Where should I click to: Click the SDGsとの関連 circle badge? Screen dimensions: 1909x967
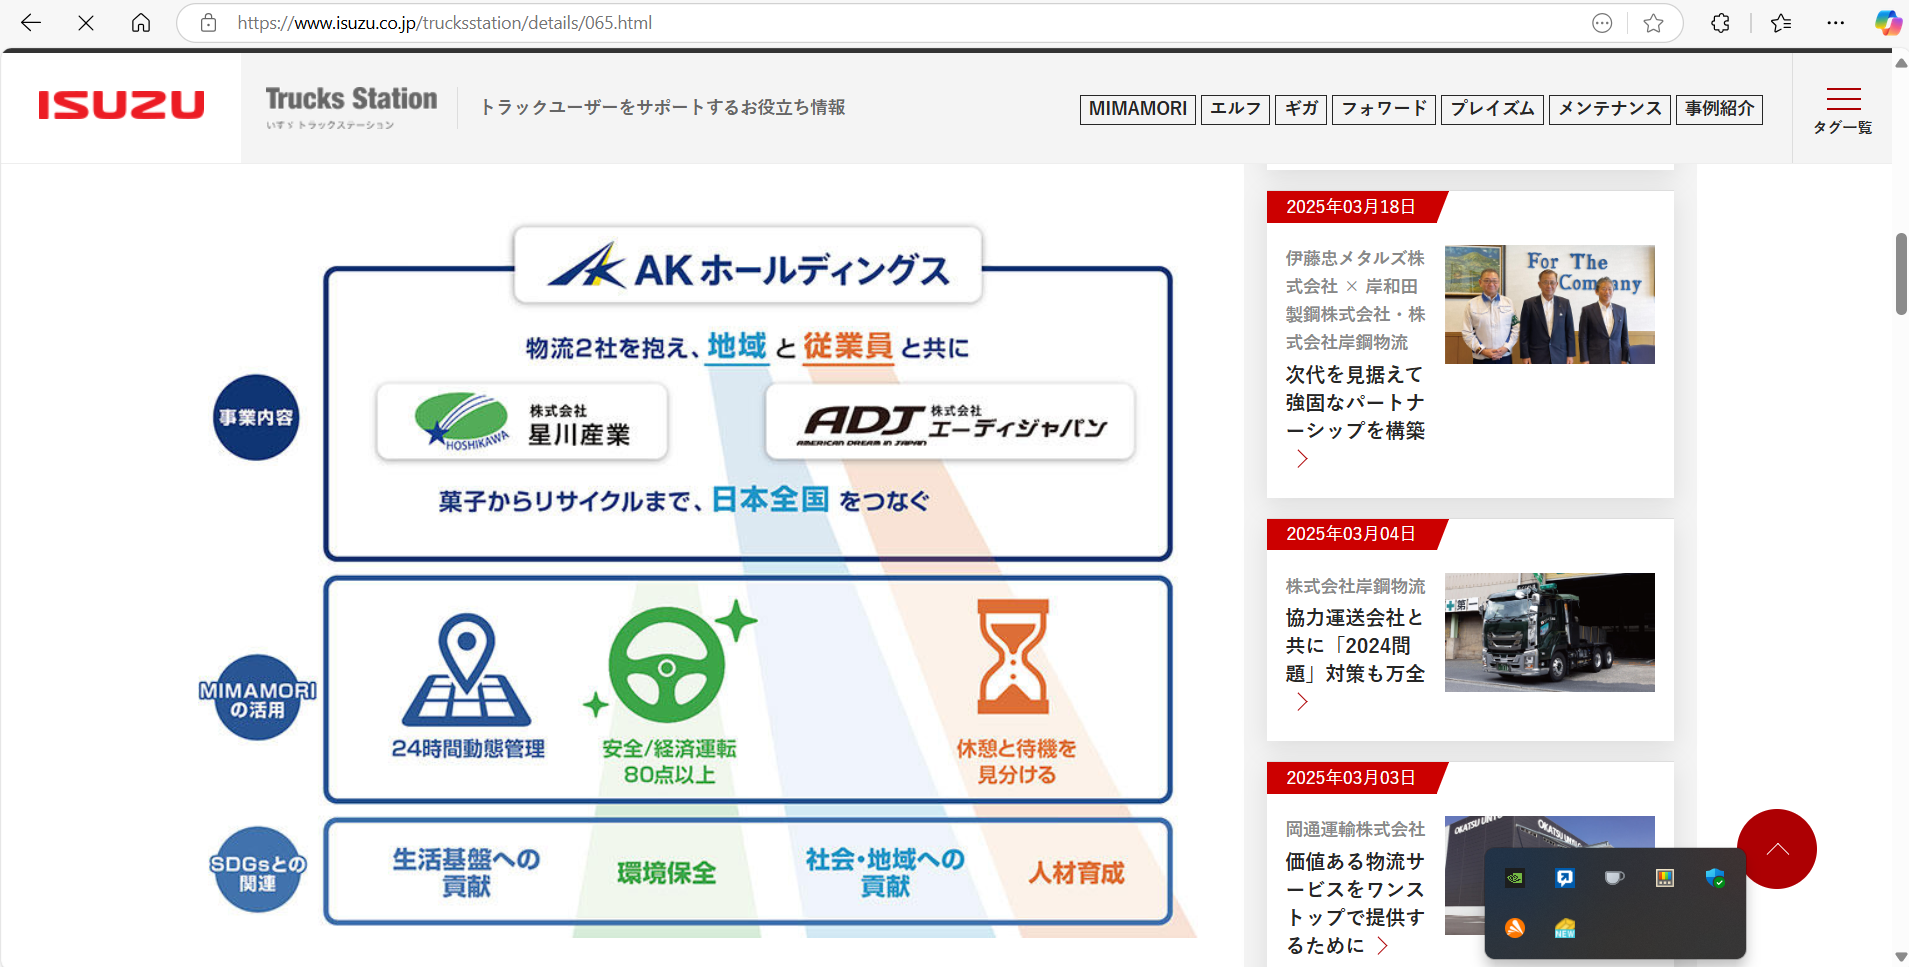point(257,870)
